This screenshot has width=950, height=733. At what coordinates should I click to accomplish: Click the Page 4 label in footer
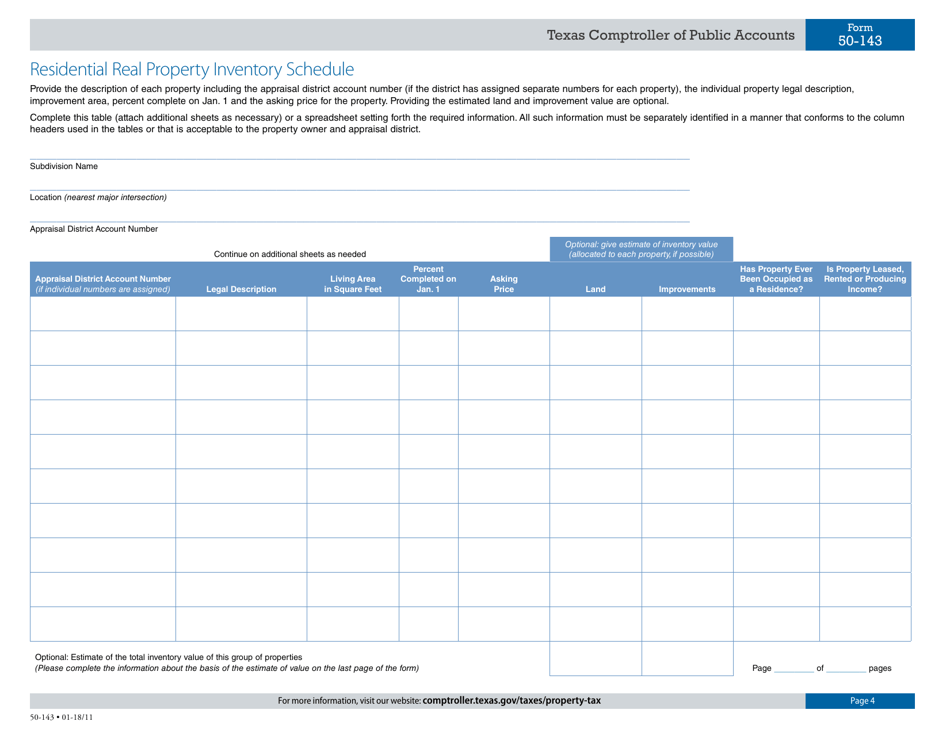click(x=861, y=701)
